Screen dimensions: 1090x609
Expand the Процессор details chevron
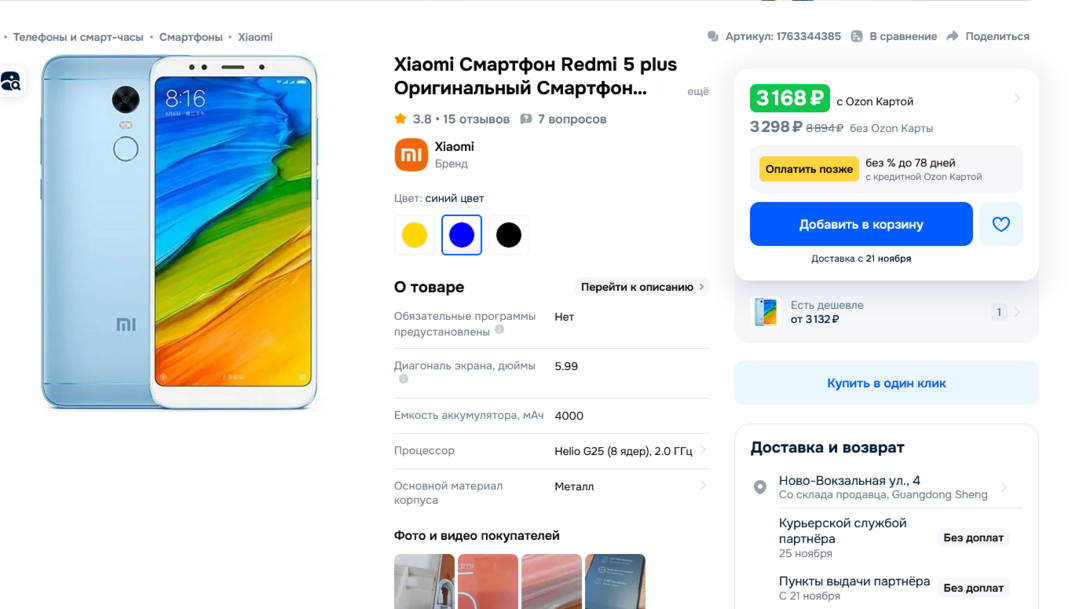(x=703, y=450)
